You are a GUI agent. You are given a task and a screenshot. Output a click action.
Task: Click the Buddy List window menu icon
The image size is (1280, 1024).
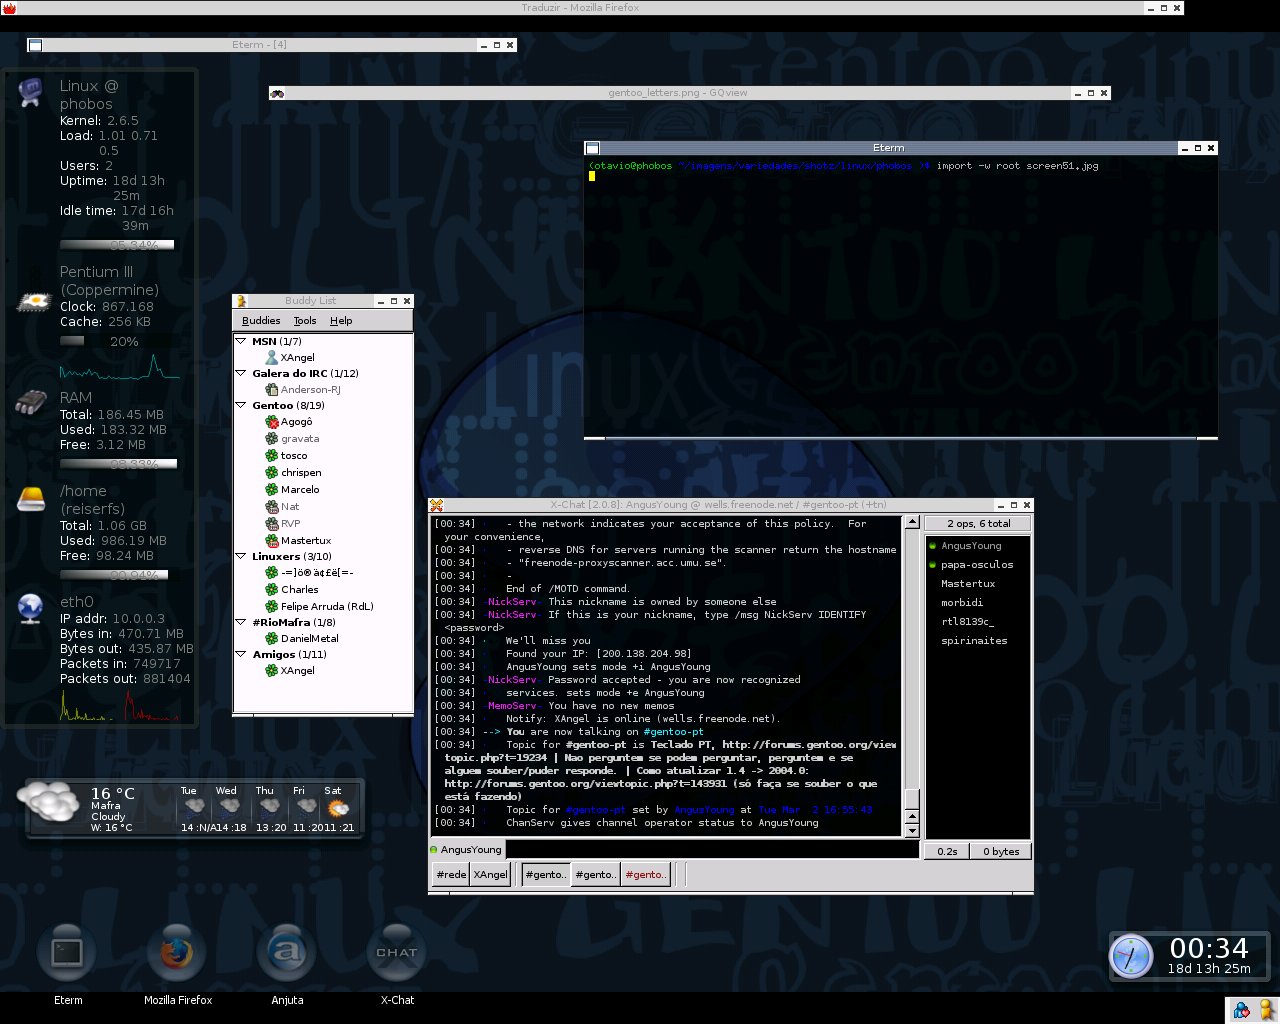(241, 300)
